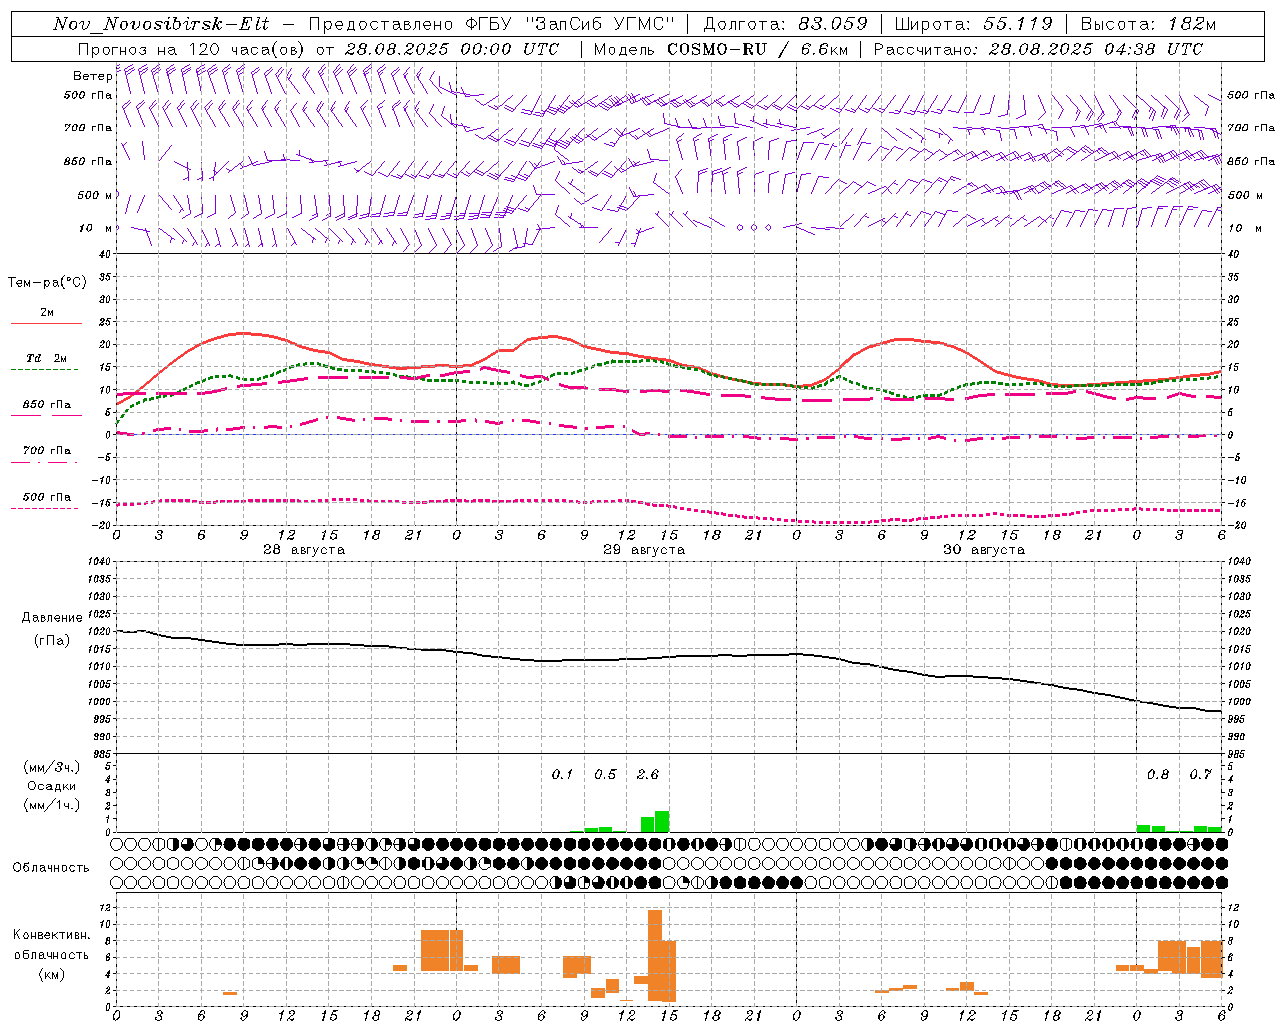The image size is (1280, 1024).
Task: Click the date label 29 августа
Action: (644, 550)
